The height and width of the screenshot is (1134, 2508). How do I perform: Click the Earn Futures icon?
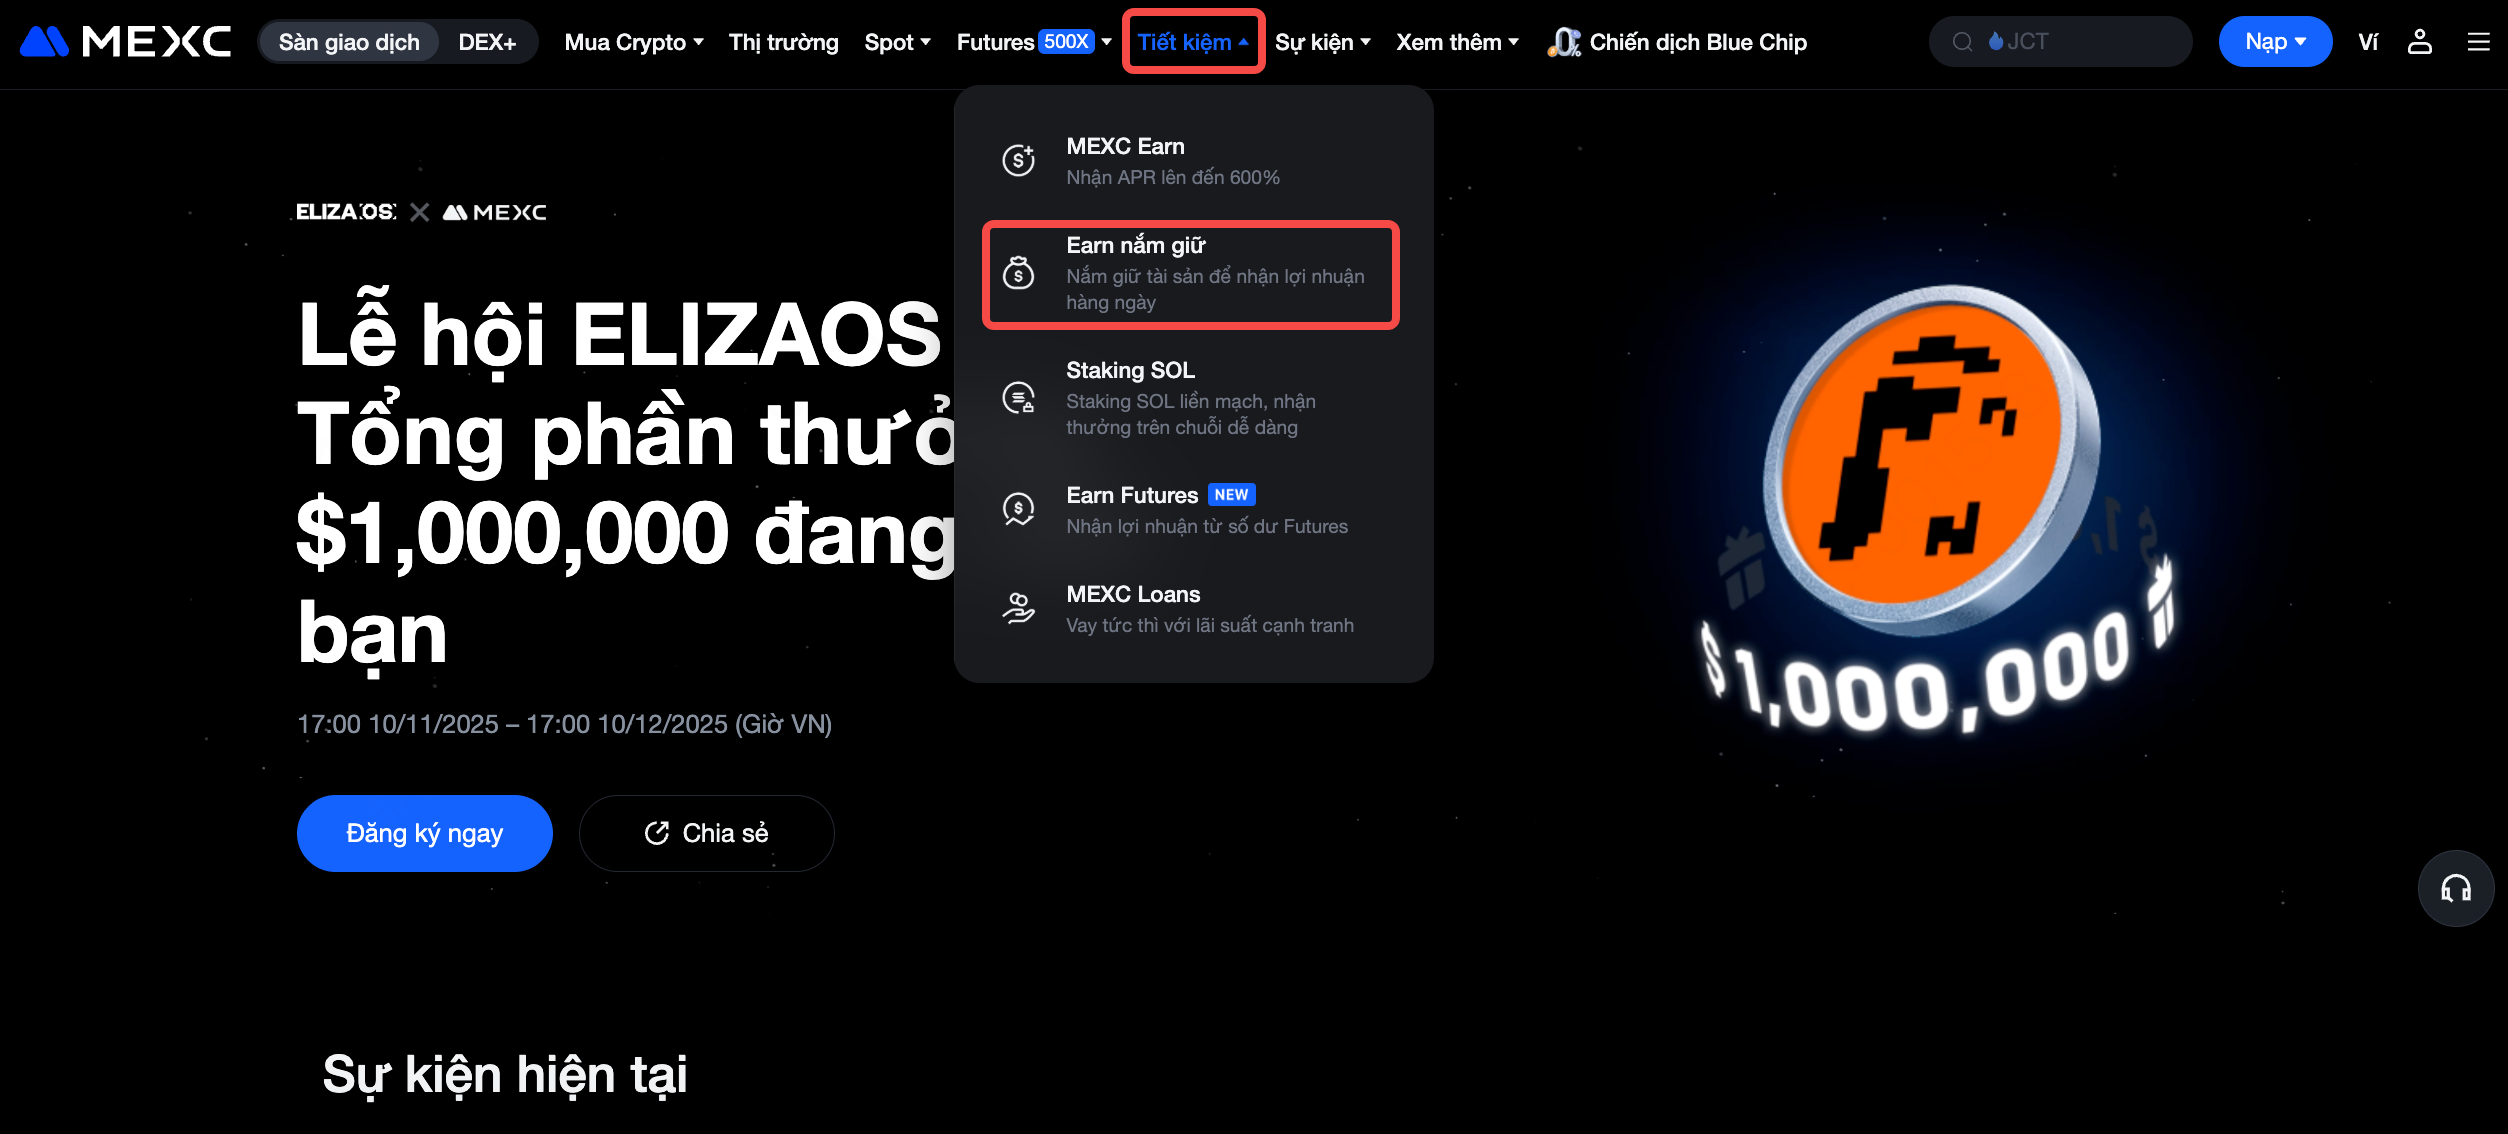click(x=1018, y=509)
